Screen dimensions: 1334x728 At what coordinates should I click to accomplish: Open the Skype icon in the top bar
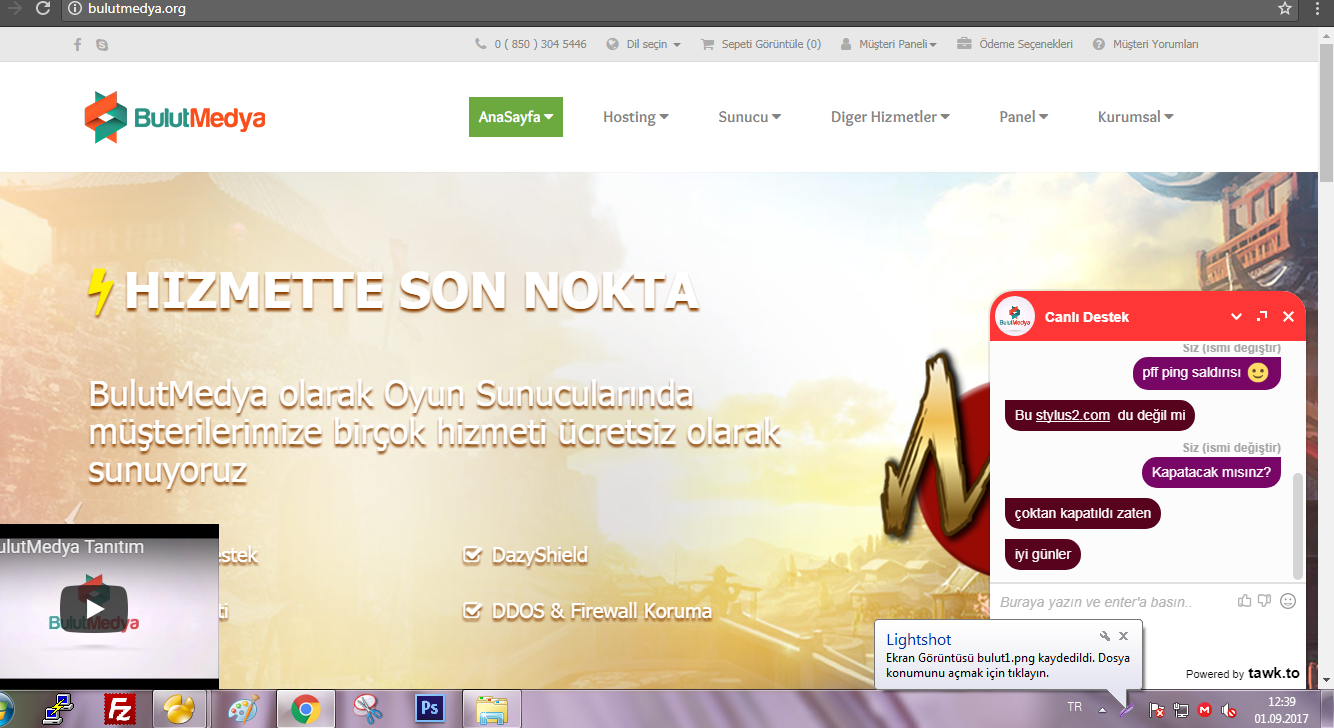pos(102,44)
